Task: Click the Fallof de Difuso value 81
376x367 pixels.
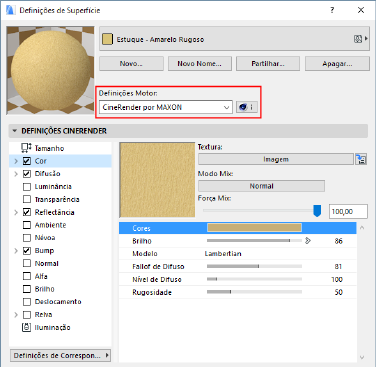Action: pyautogui.click(x=338, y=267)
